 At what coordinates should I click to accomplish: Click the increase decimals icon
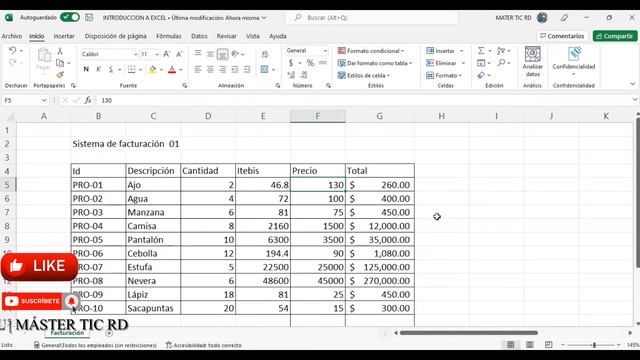pos(291,75)
